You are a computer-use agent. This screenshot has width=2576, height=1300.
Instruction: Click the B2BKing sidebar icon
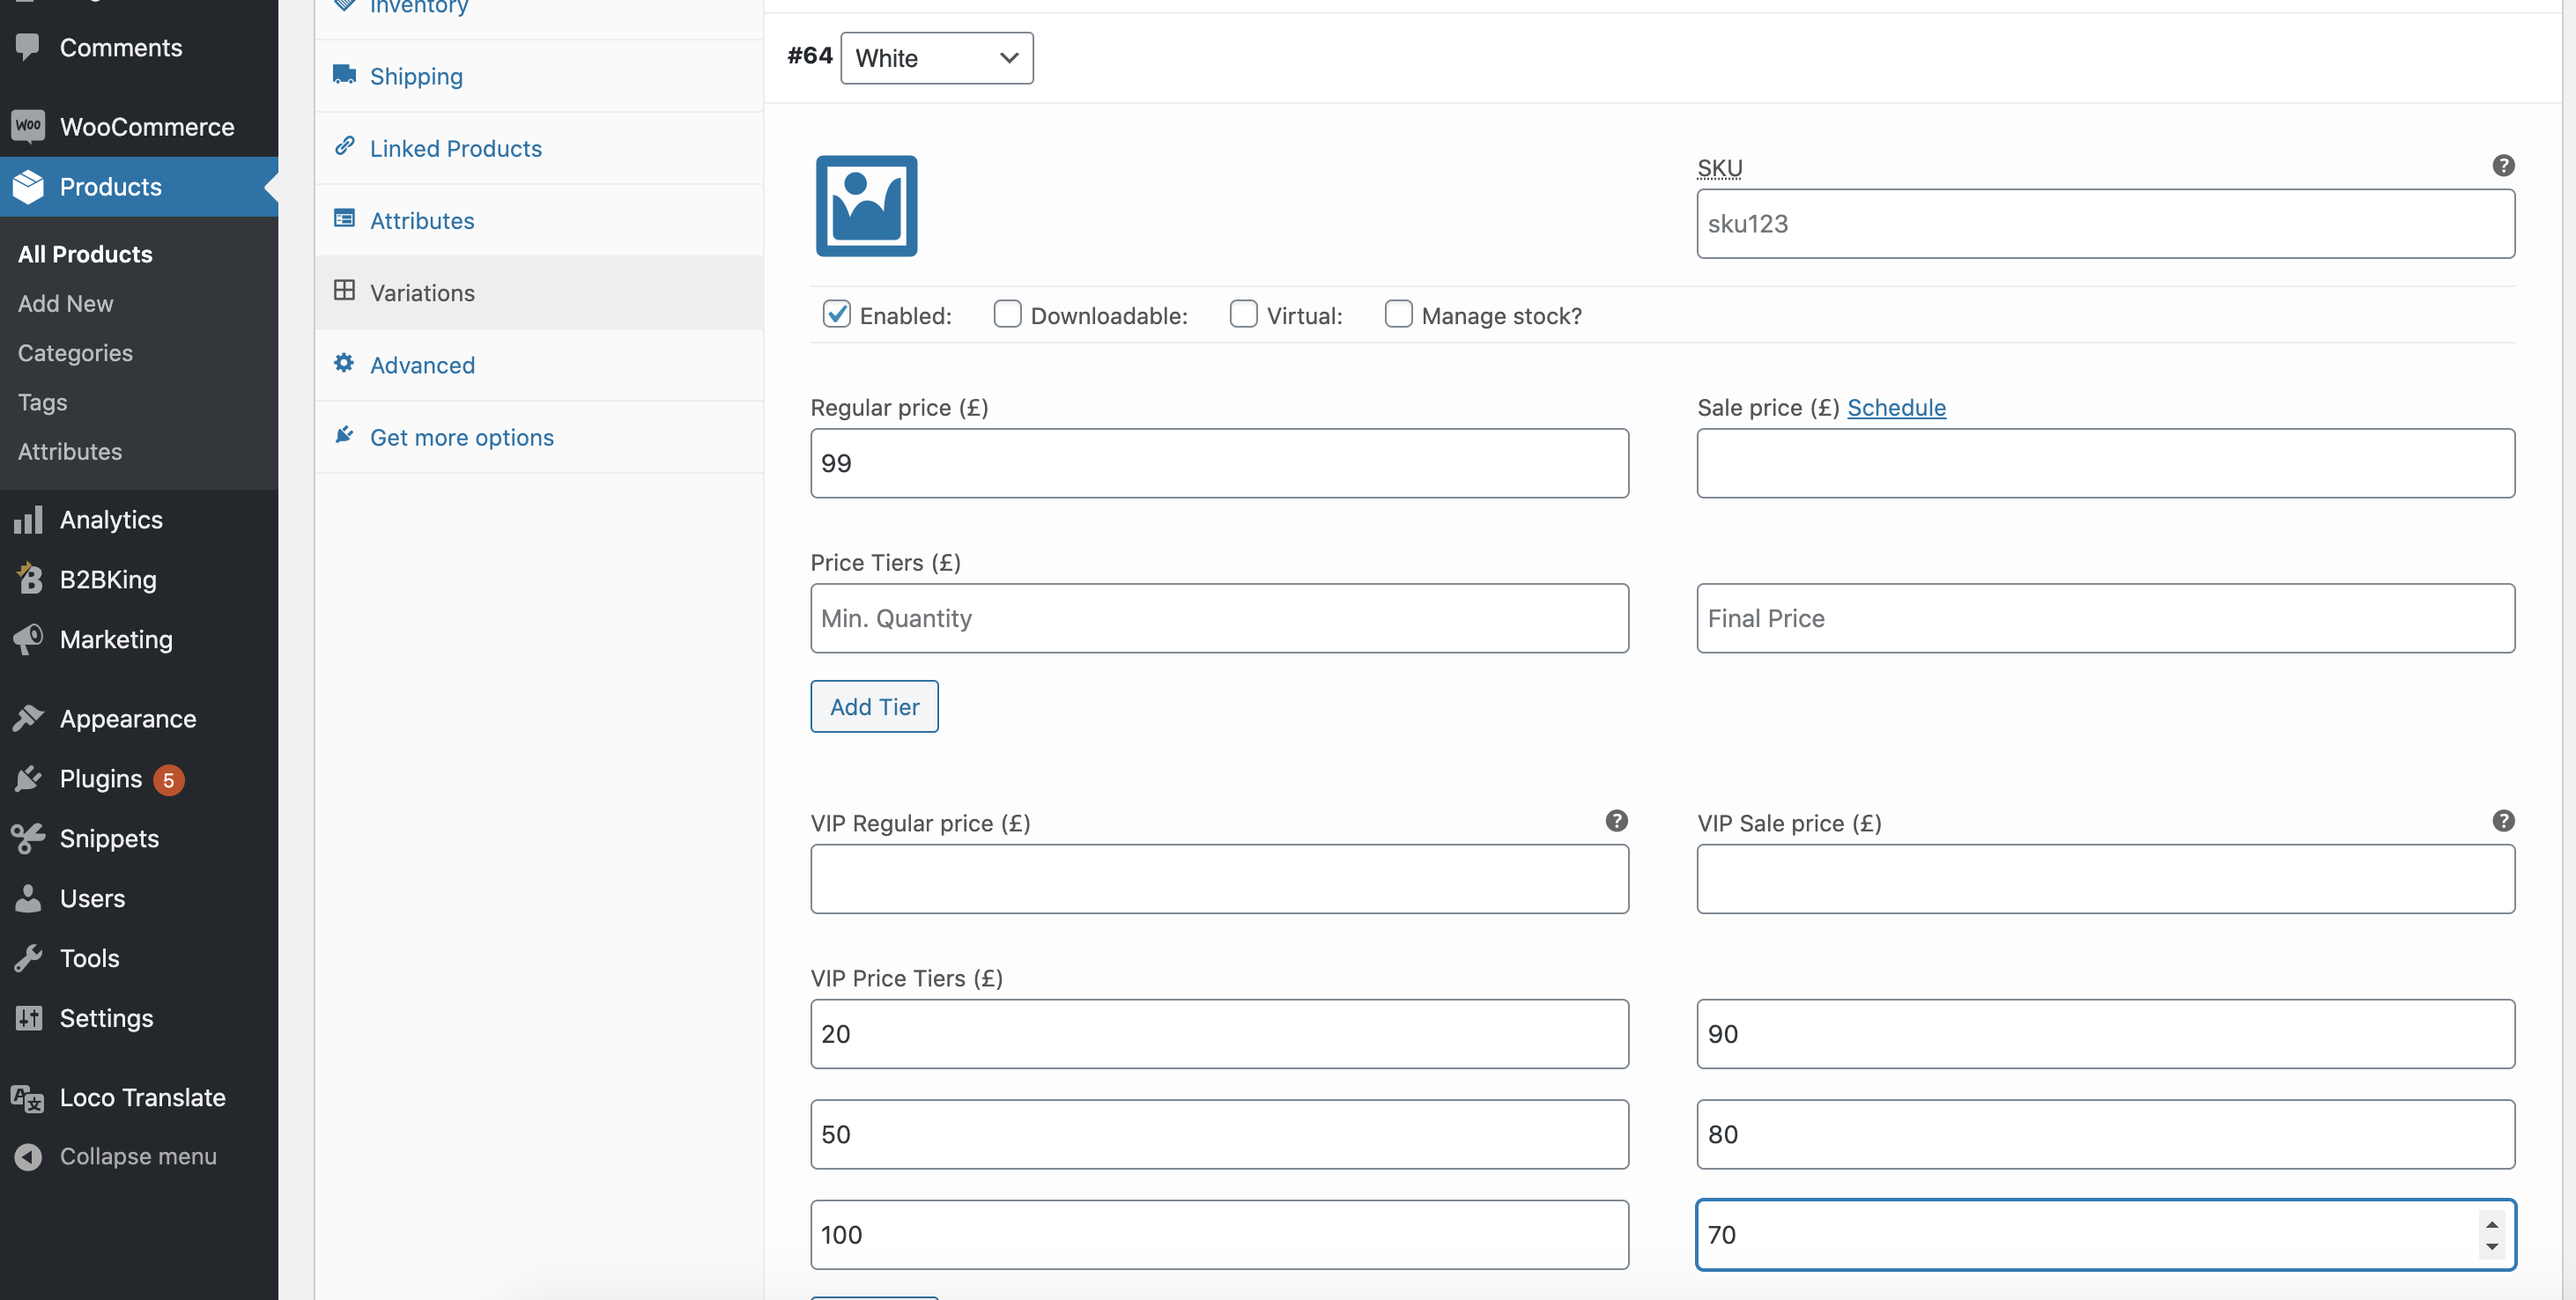click(x=28, y=578)
